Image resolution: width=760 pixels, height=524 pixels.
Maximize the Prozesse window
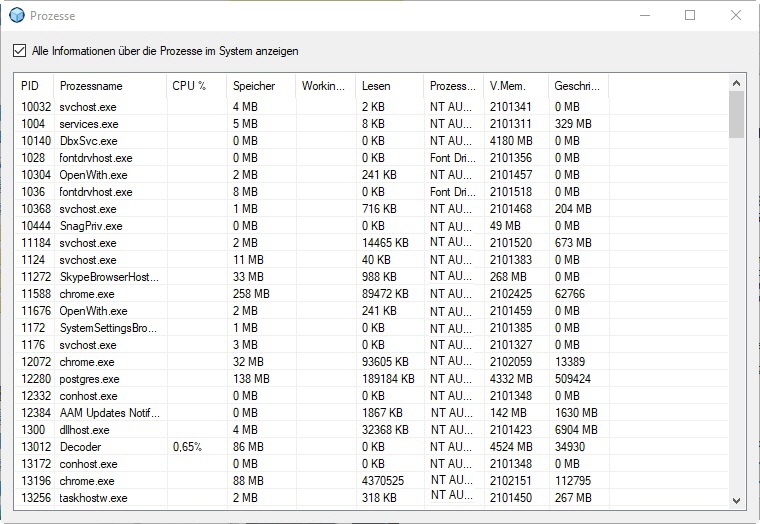690,16
